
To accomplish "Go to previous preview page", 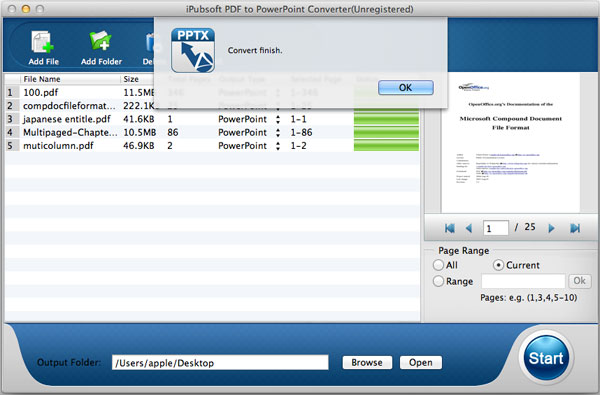I will [x=469, y=229].
